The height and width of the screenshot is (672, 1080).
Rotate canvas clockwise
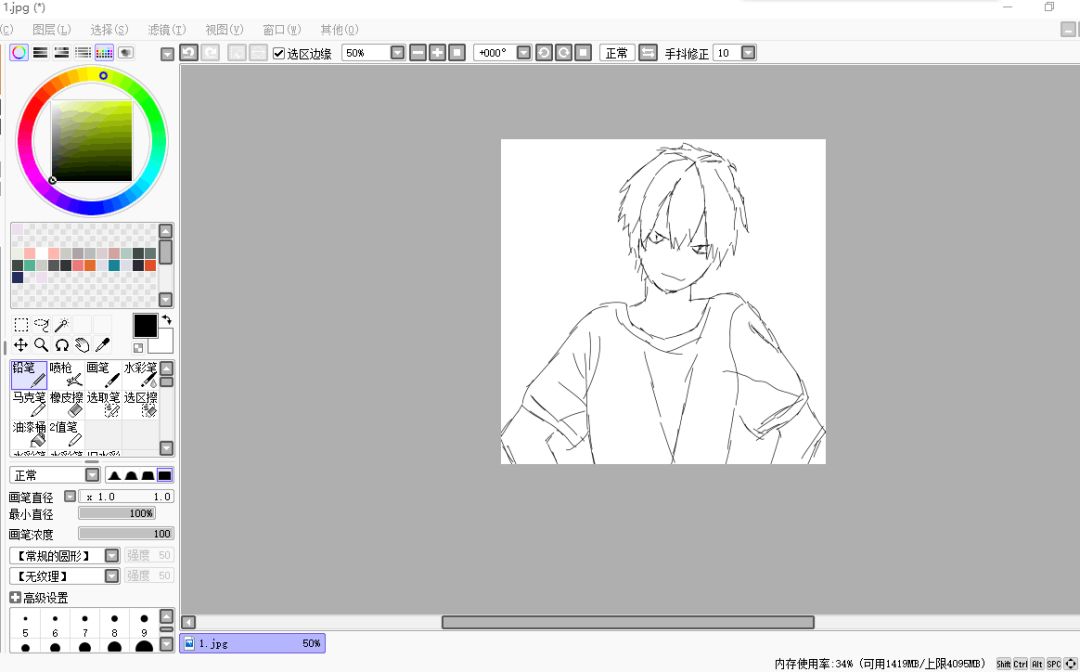(x=563, y=52)
